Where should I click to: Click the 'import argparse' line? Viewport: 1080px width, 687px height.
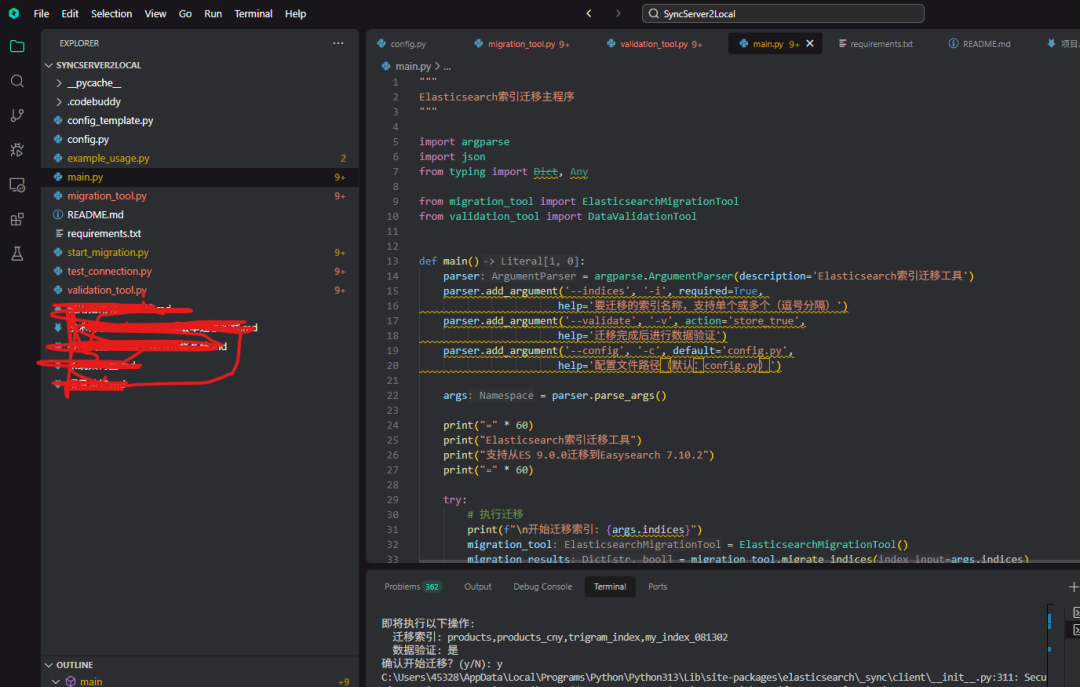464,142
